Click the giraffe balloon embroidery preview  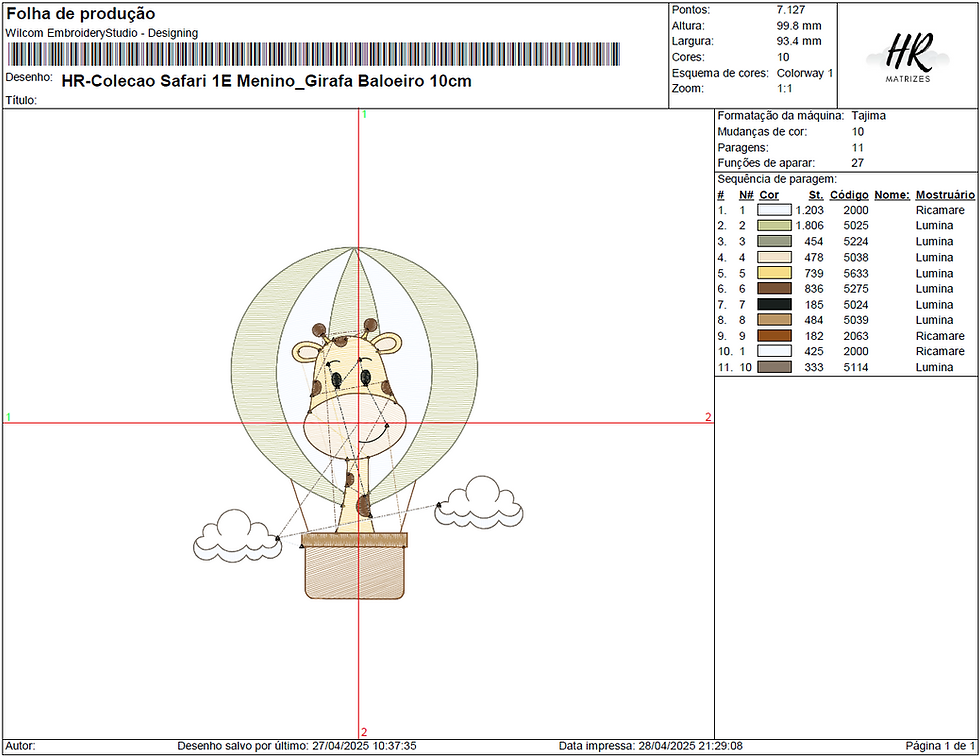pyautogui.click(x=358, y=424)
